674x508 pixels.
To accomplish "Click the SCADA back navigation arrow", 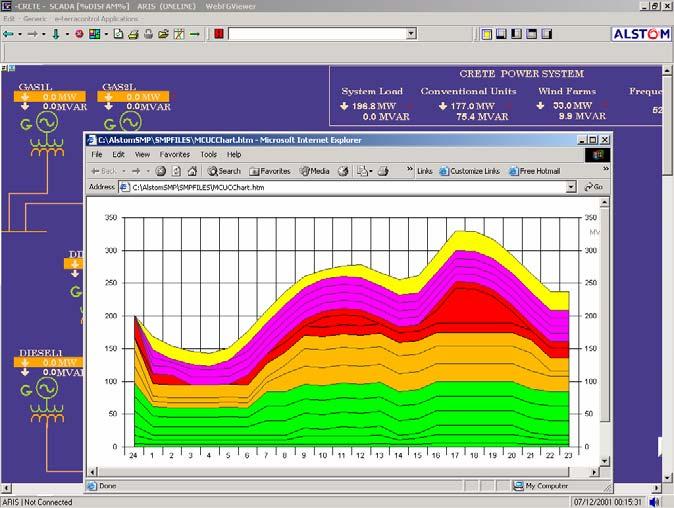I will point(8,34).
